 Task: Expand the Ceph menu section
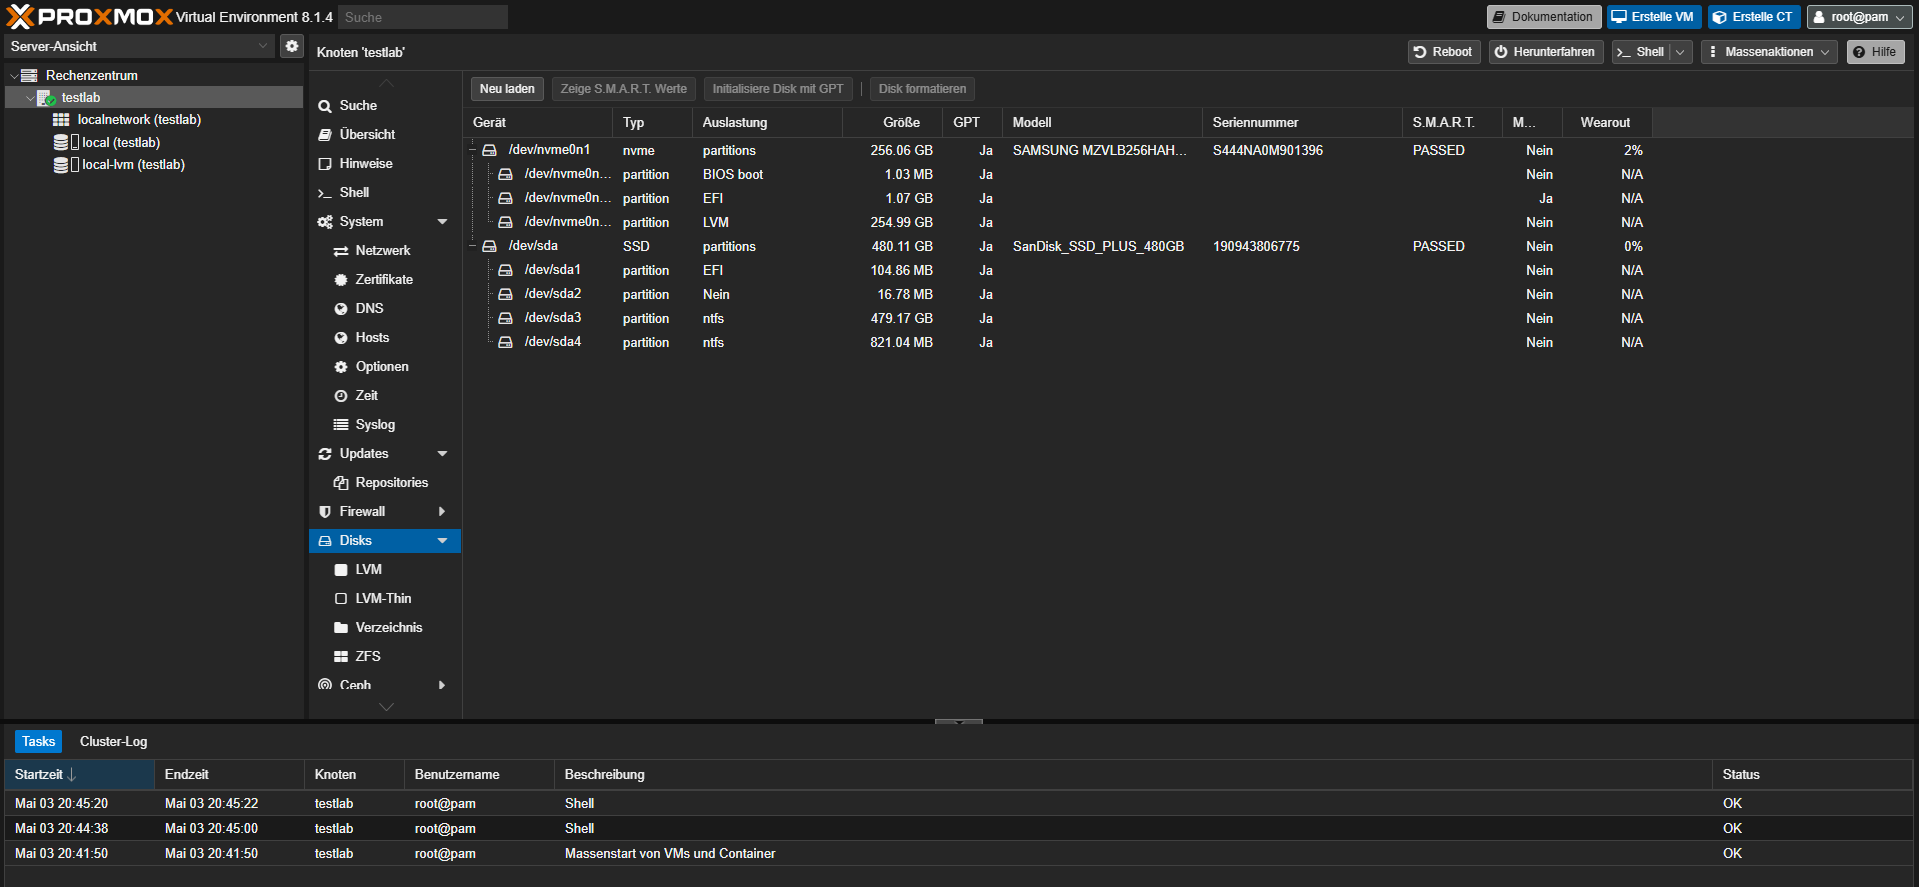click(x=442, y=685)
